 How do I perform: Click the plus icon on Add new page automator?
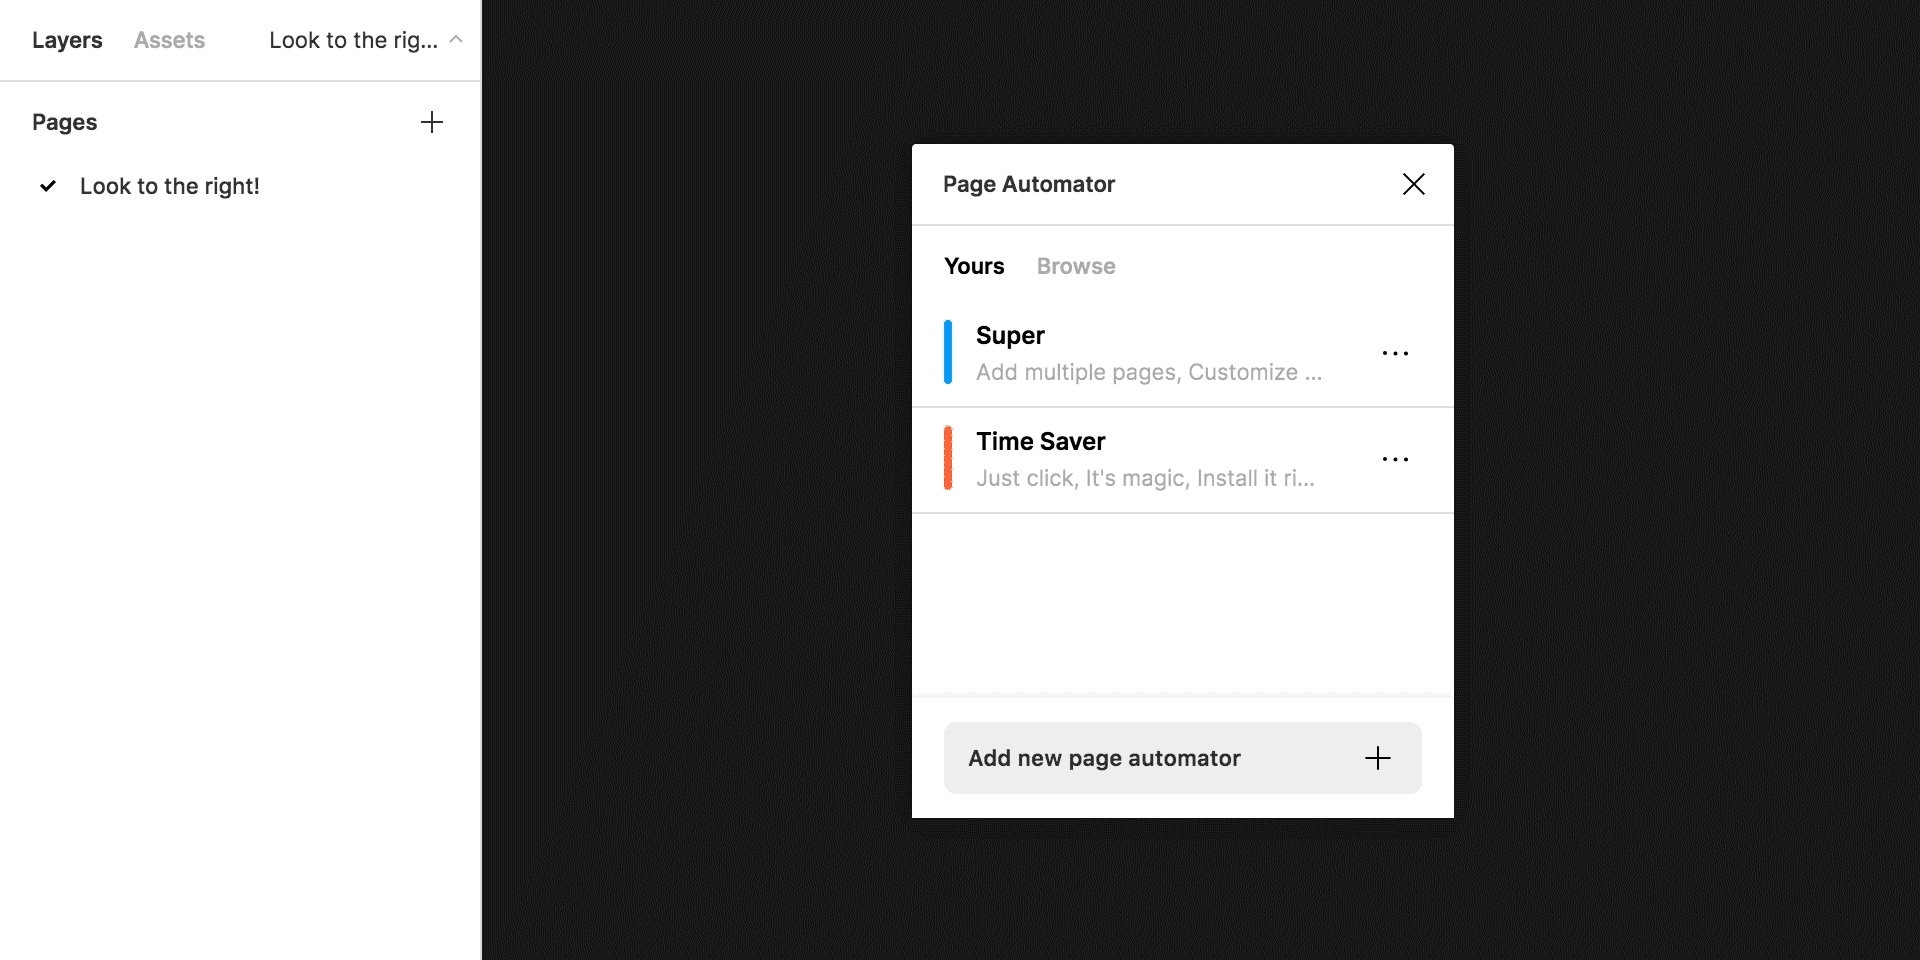1377,758
